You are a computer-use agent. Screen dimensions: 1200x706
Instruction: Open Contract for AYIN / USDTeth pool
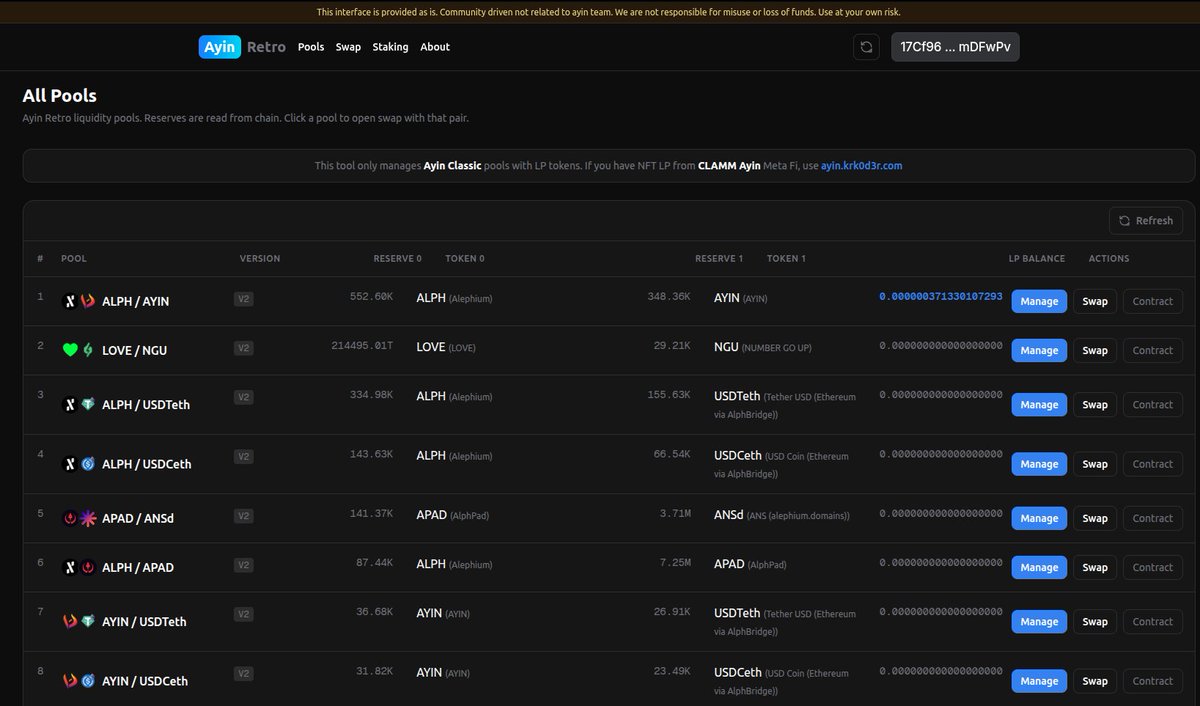coord(1152,622)
